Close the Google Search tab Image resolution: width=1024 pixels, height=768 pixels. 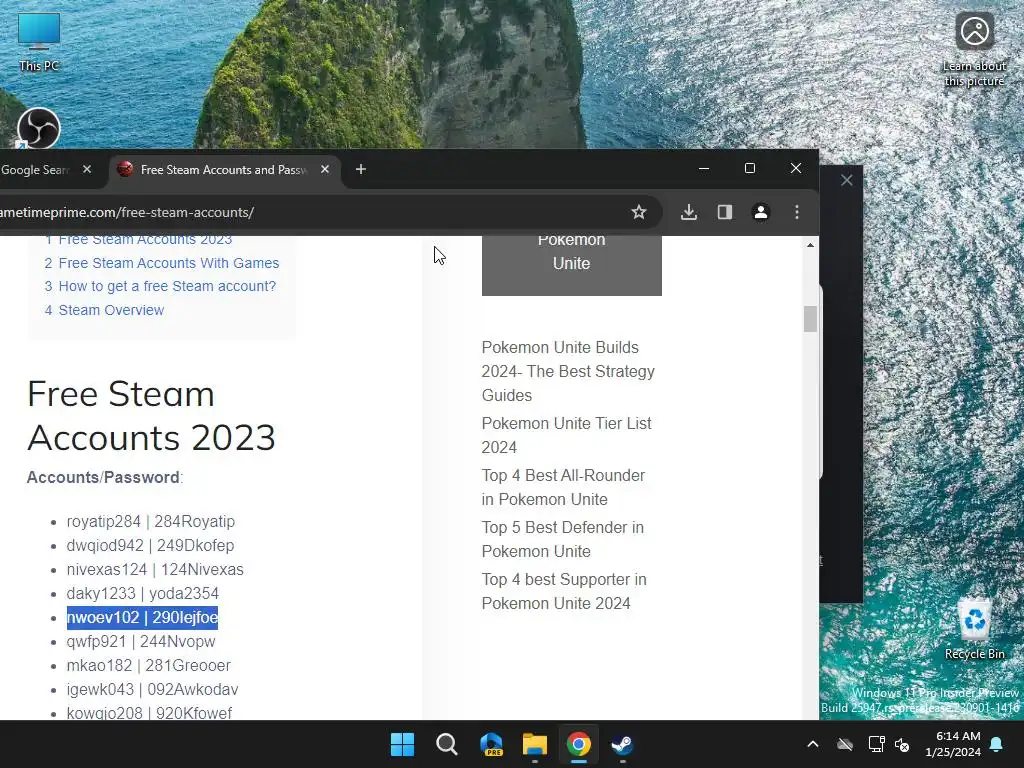[87, 169]
